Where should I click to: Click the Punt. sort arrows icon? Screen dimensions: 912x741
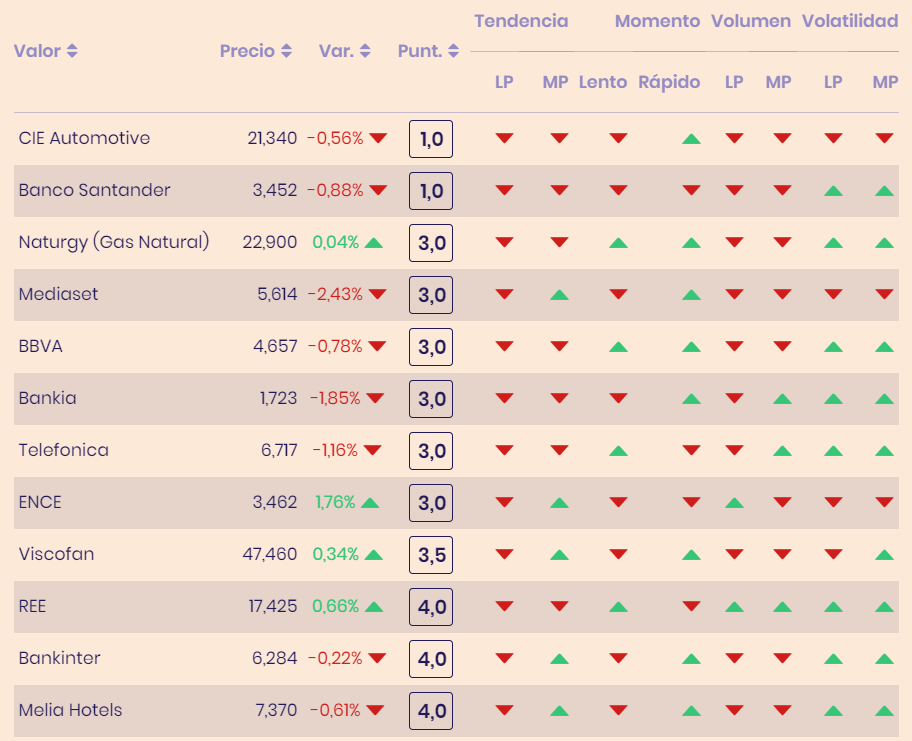454,51
